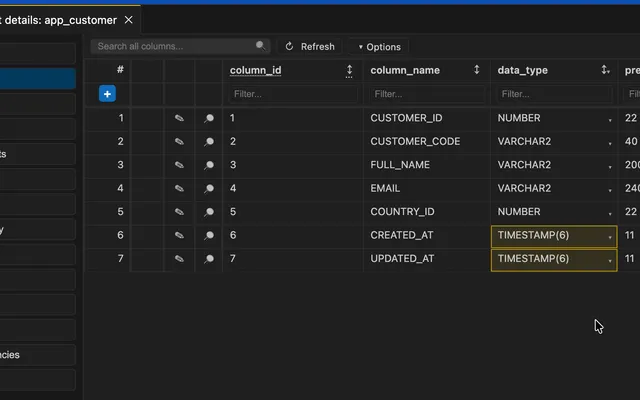640x400 pixels.
Task: Edit row 6 with its pencil icon
Action: 179,236
